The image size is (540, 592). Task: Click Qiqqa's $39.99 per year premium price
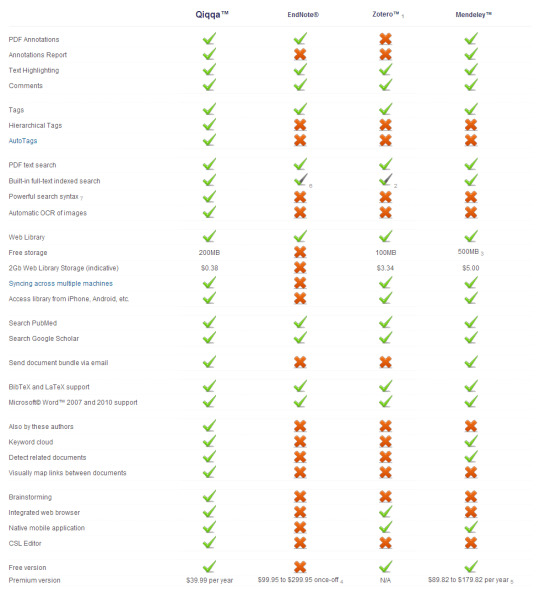[209, 580]
